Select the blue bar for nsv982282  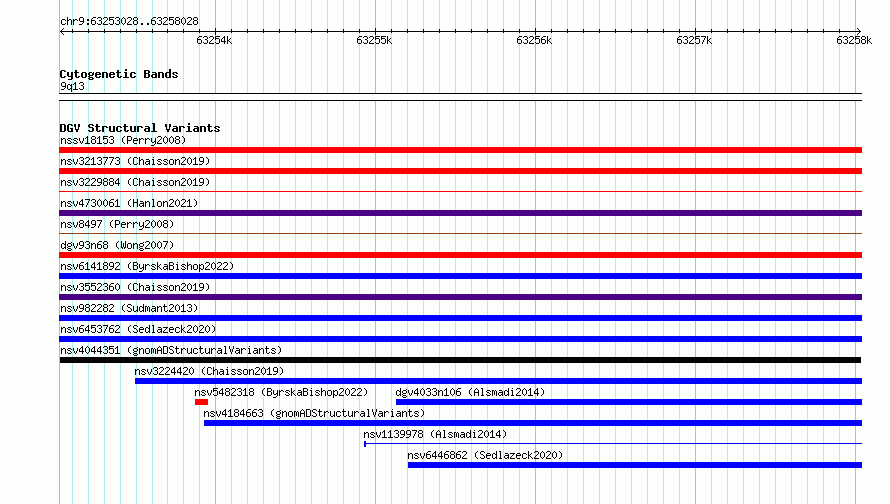pyautogui.click(x=460, y=318)
